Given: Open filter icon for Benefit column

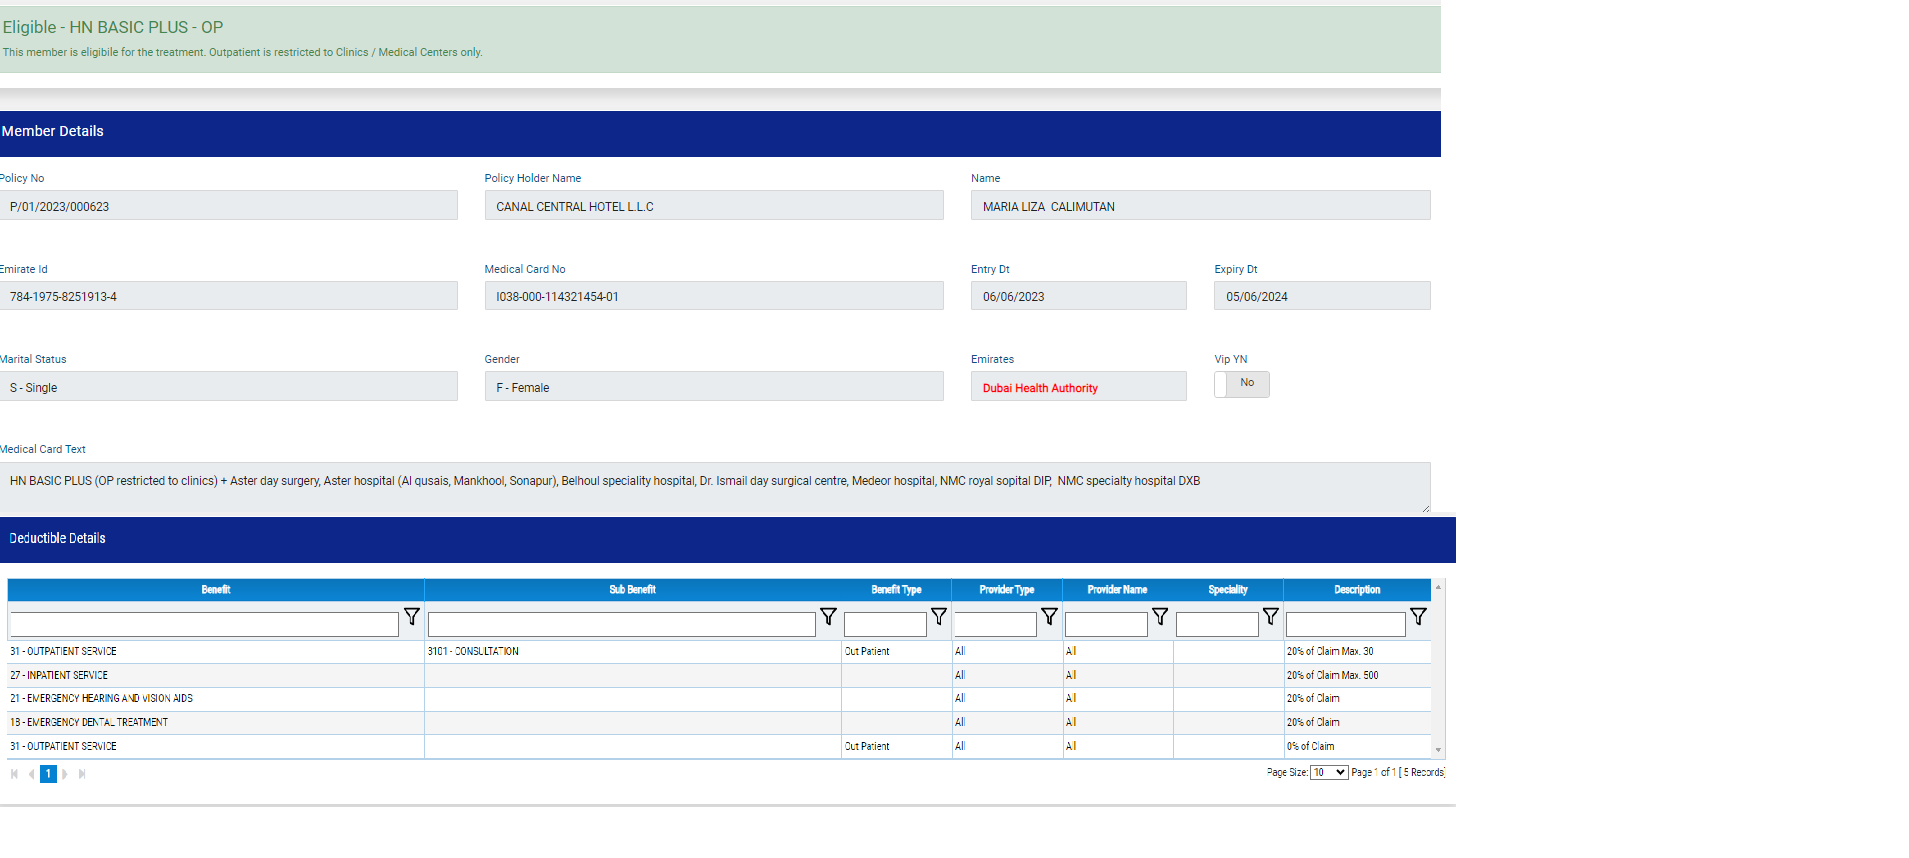Looking at the screenshot, I should 411,617.
